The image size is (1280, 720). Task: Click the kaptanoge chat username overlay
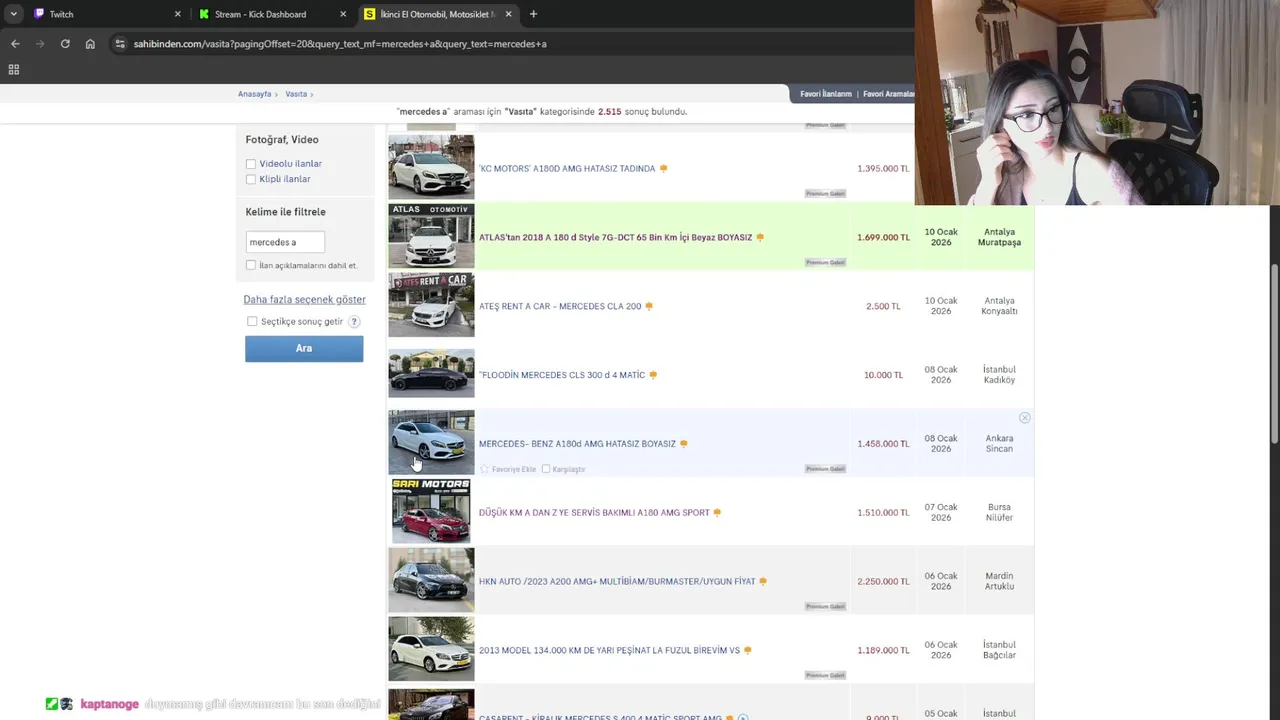coord(110,704)
